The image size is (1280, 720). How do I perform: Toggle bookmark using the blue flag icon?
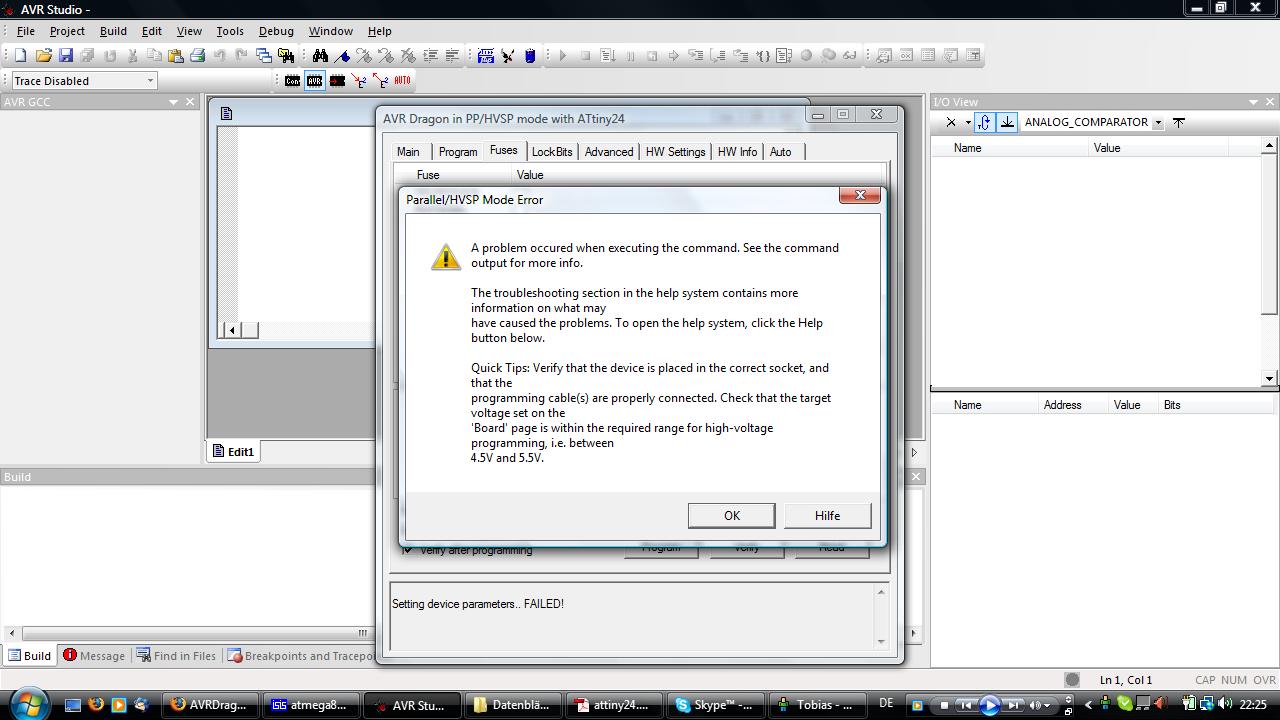(342, 56)
